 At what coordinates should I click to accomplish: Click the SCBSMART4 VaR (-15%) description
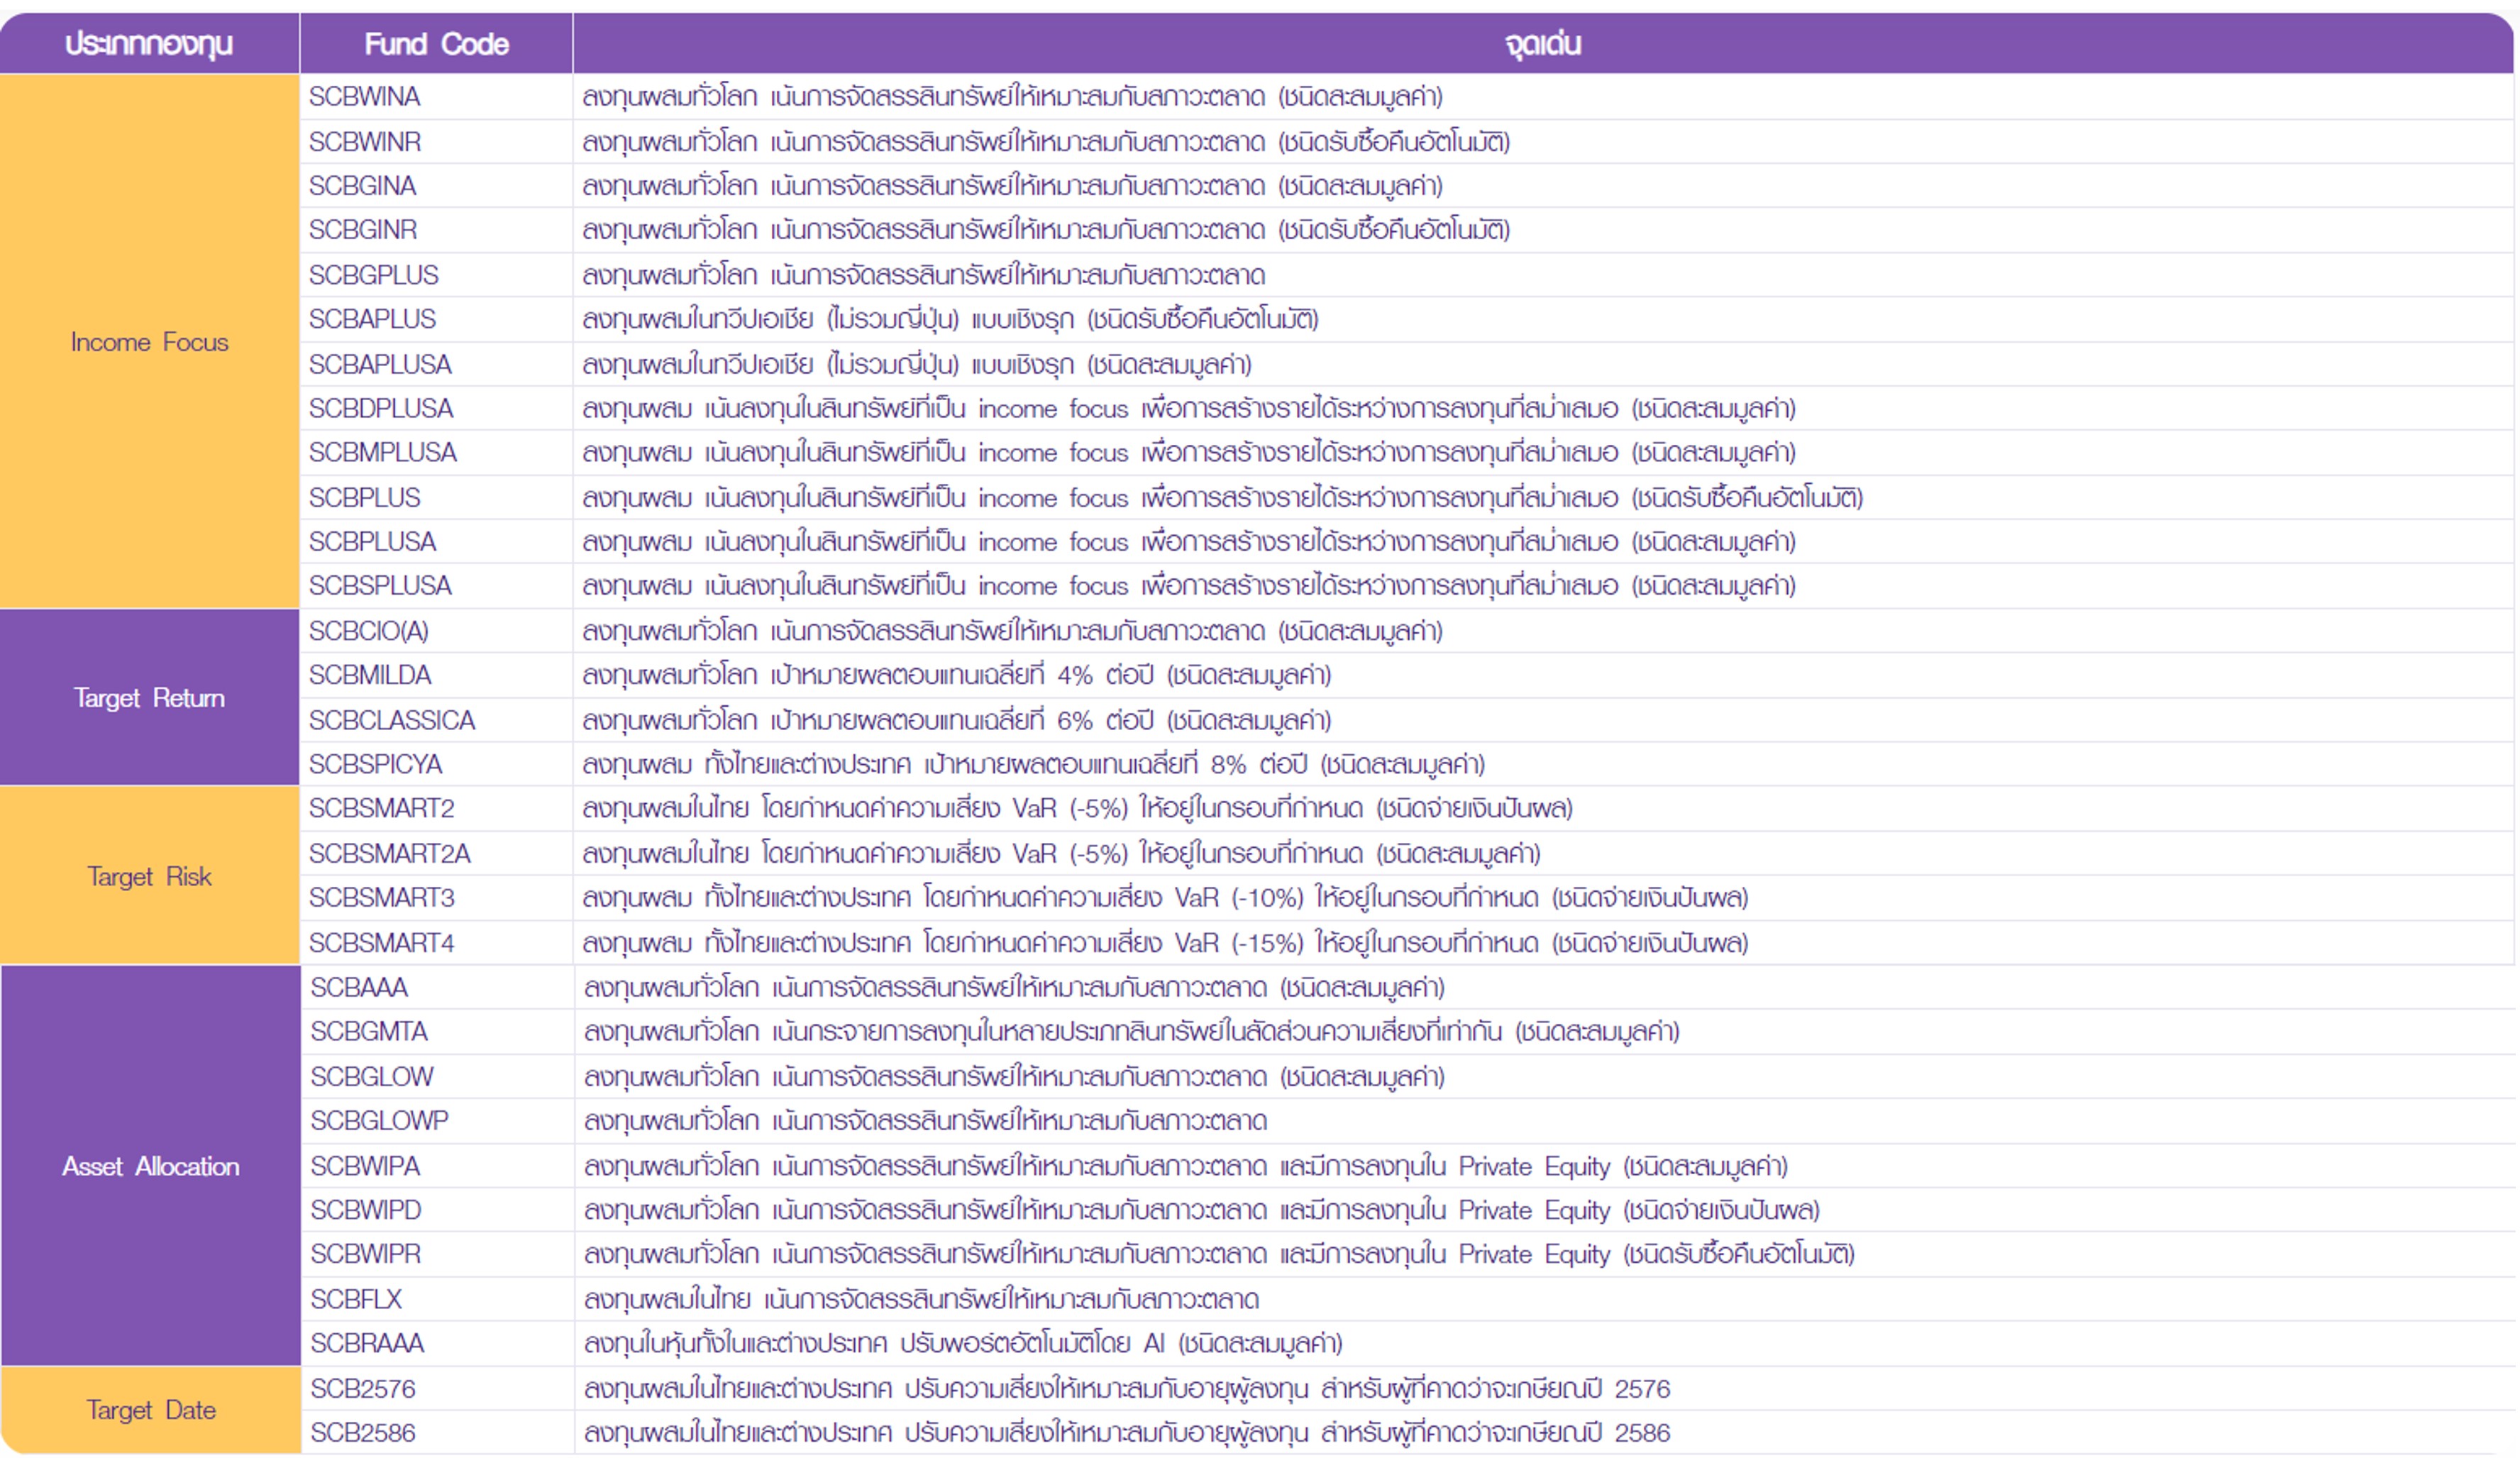tap(1165, 942)
